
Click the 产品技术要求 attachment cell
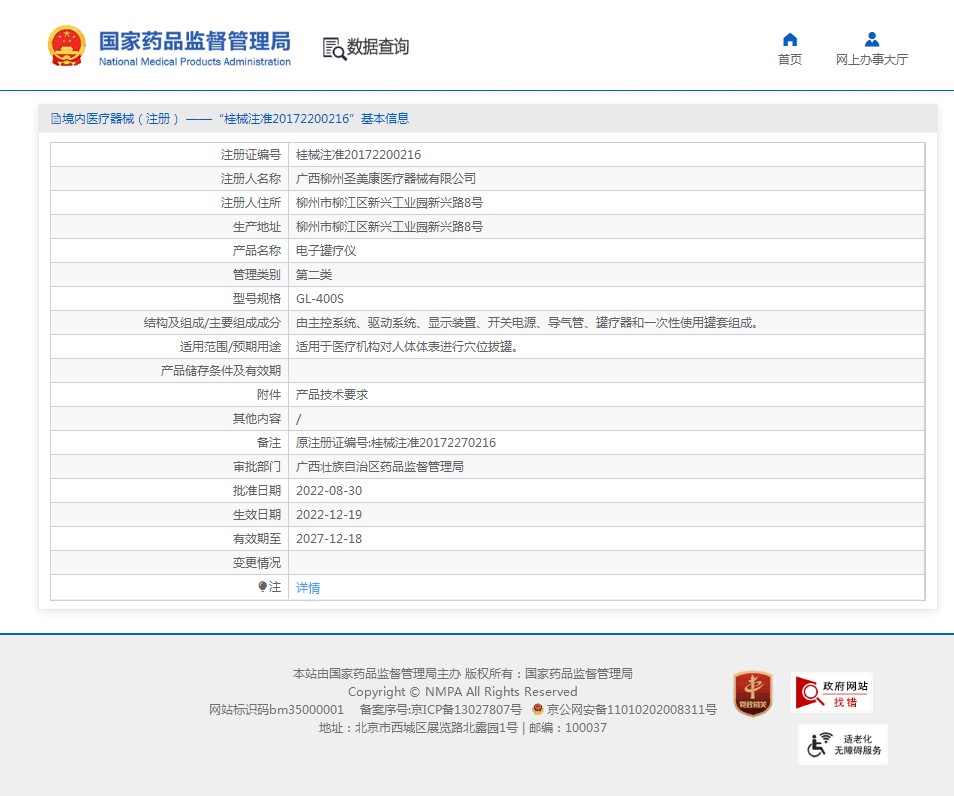coord(332,395)
